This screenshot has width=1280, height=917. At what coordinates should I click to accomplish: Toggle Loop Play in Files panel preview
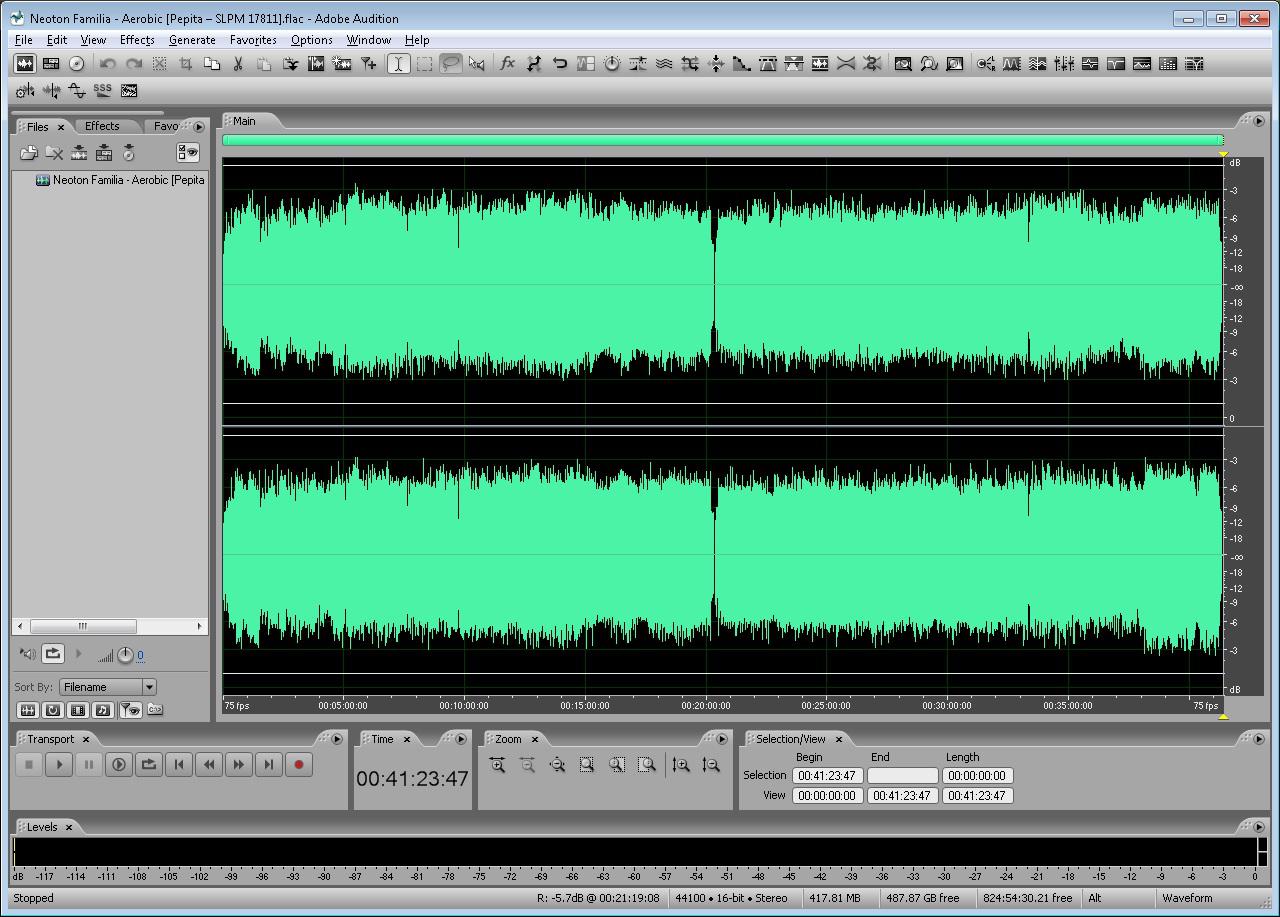pyautogui.click(x=53, y=654)
